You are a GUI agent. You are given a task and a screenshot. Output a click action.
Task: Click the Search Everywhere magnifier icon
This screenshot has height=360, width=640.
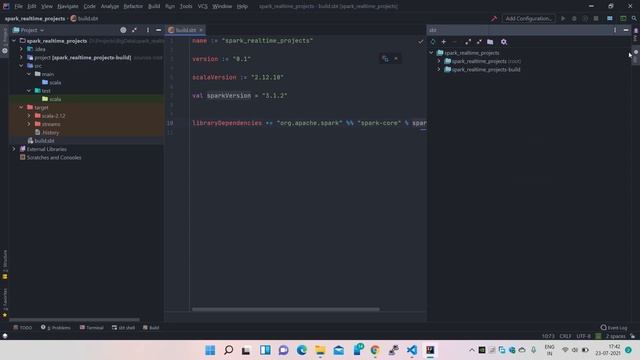[x=634, y=18]
